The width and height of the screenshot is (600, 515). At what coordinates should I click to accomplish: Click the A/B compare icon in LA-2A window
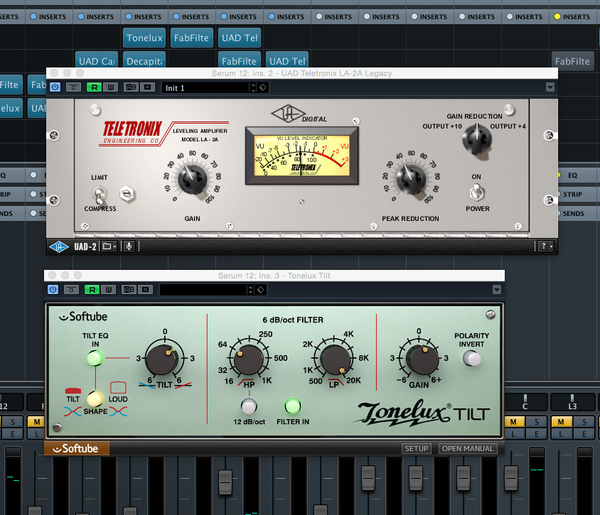coord(131,87)
